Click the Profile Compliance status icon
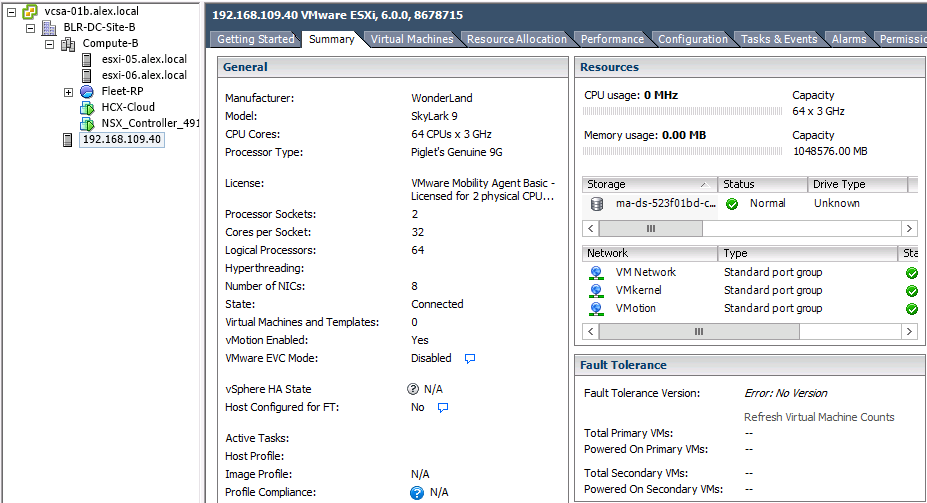 (x=417, y=492)
